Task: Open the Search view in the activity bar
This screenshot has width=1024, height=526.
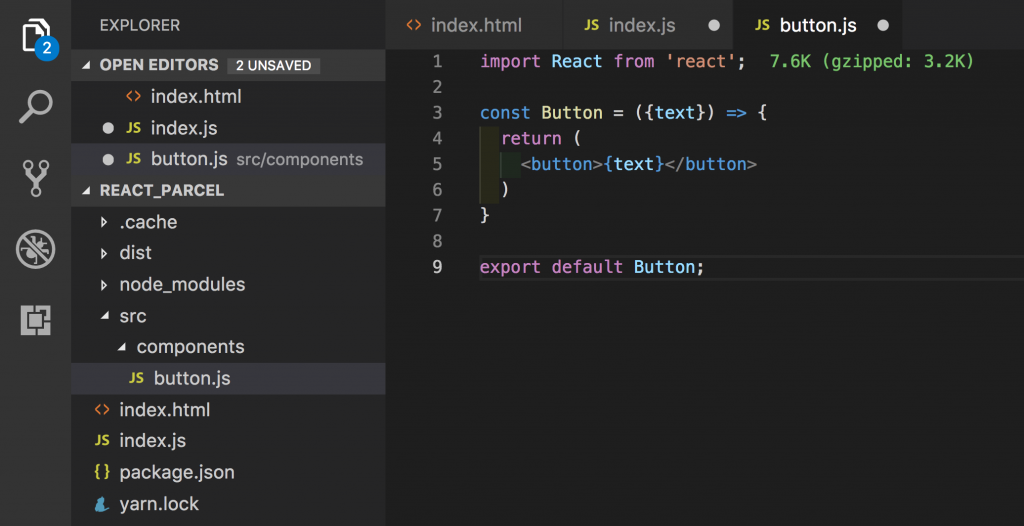Action: 36,106
